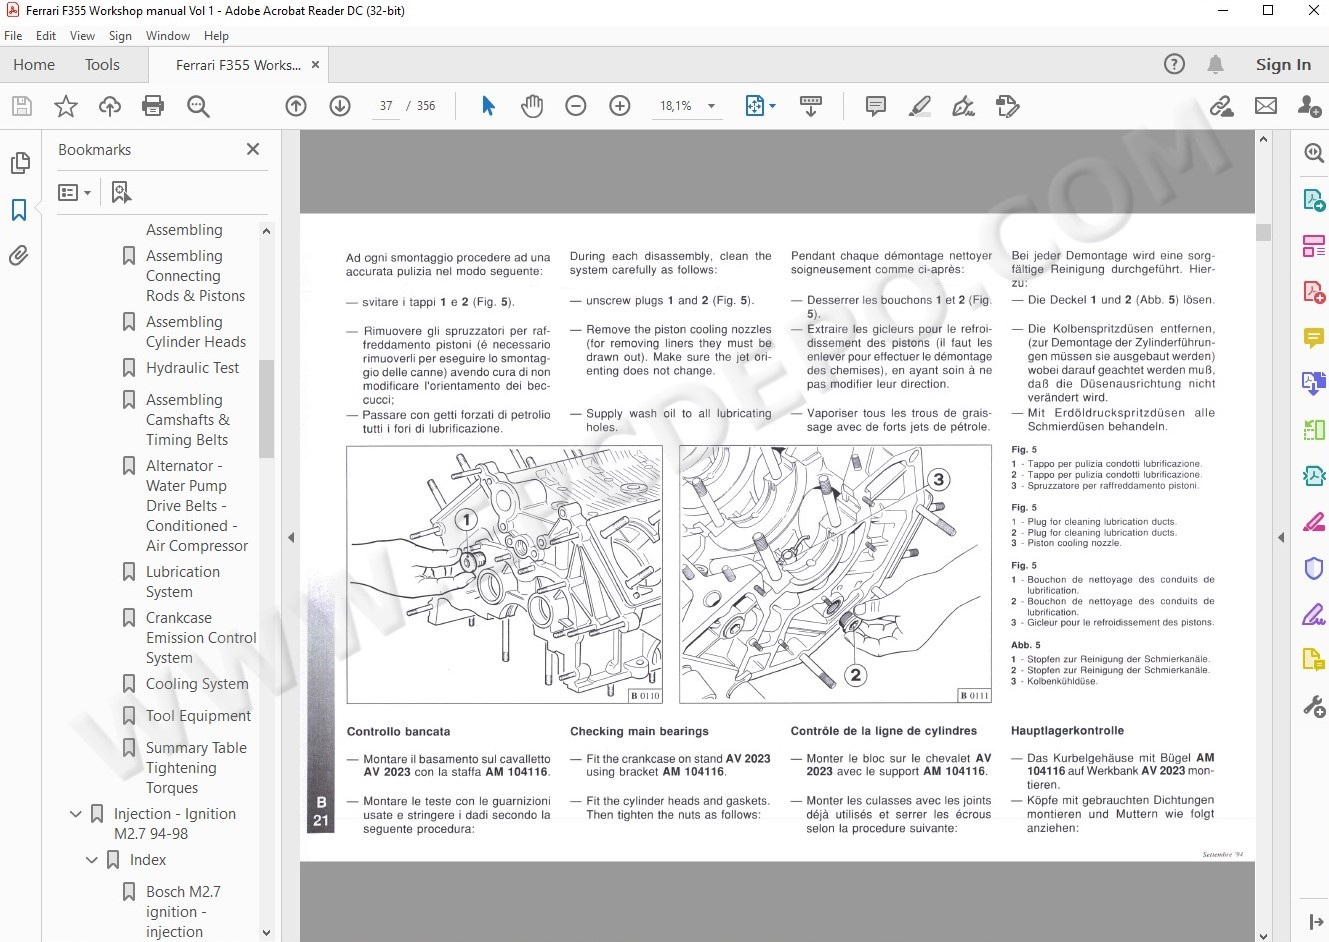Open the zoom level dropdown
The image size is (1329, 942).
(x=712, y=106)
